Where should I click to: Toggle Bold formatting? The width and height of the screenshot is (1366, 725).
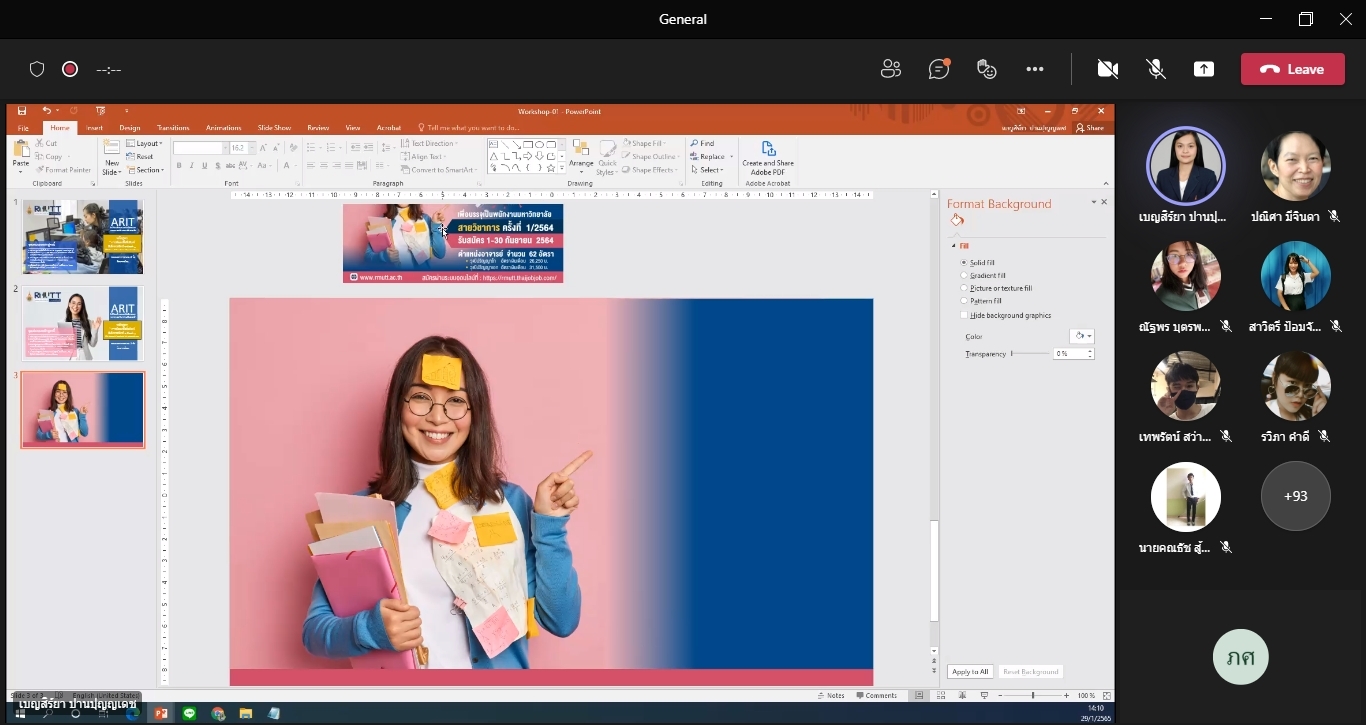pyautogui.click(x=179, y=166)
